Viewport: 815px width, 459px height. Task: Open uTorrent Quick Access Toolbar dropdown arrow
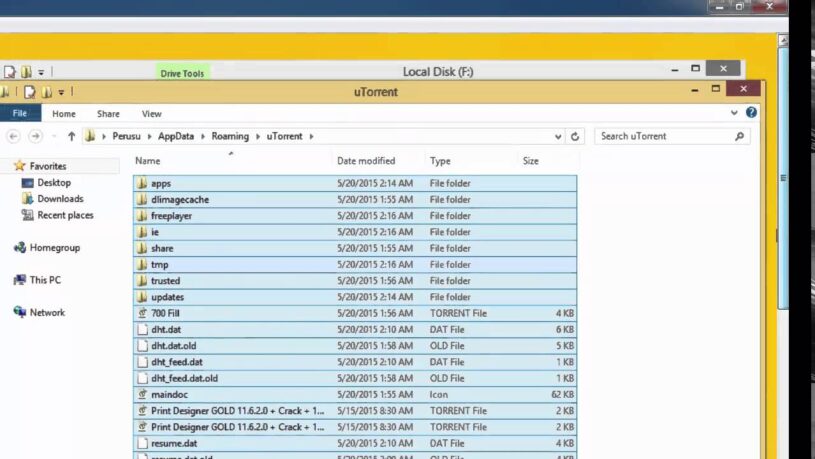(x=61, y=93)
